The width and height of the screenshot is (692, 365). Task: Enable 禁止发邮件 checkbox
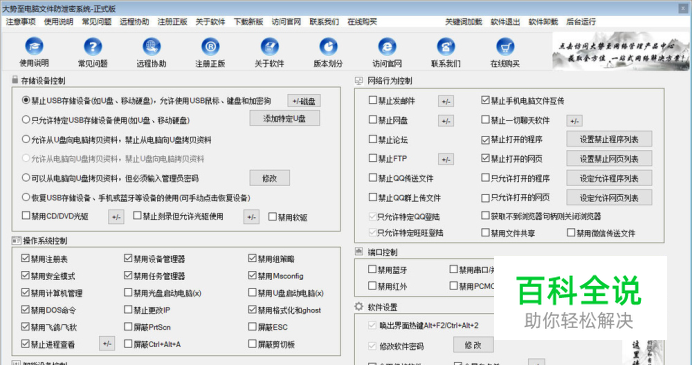pos(372,100)
